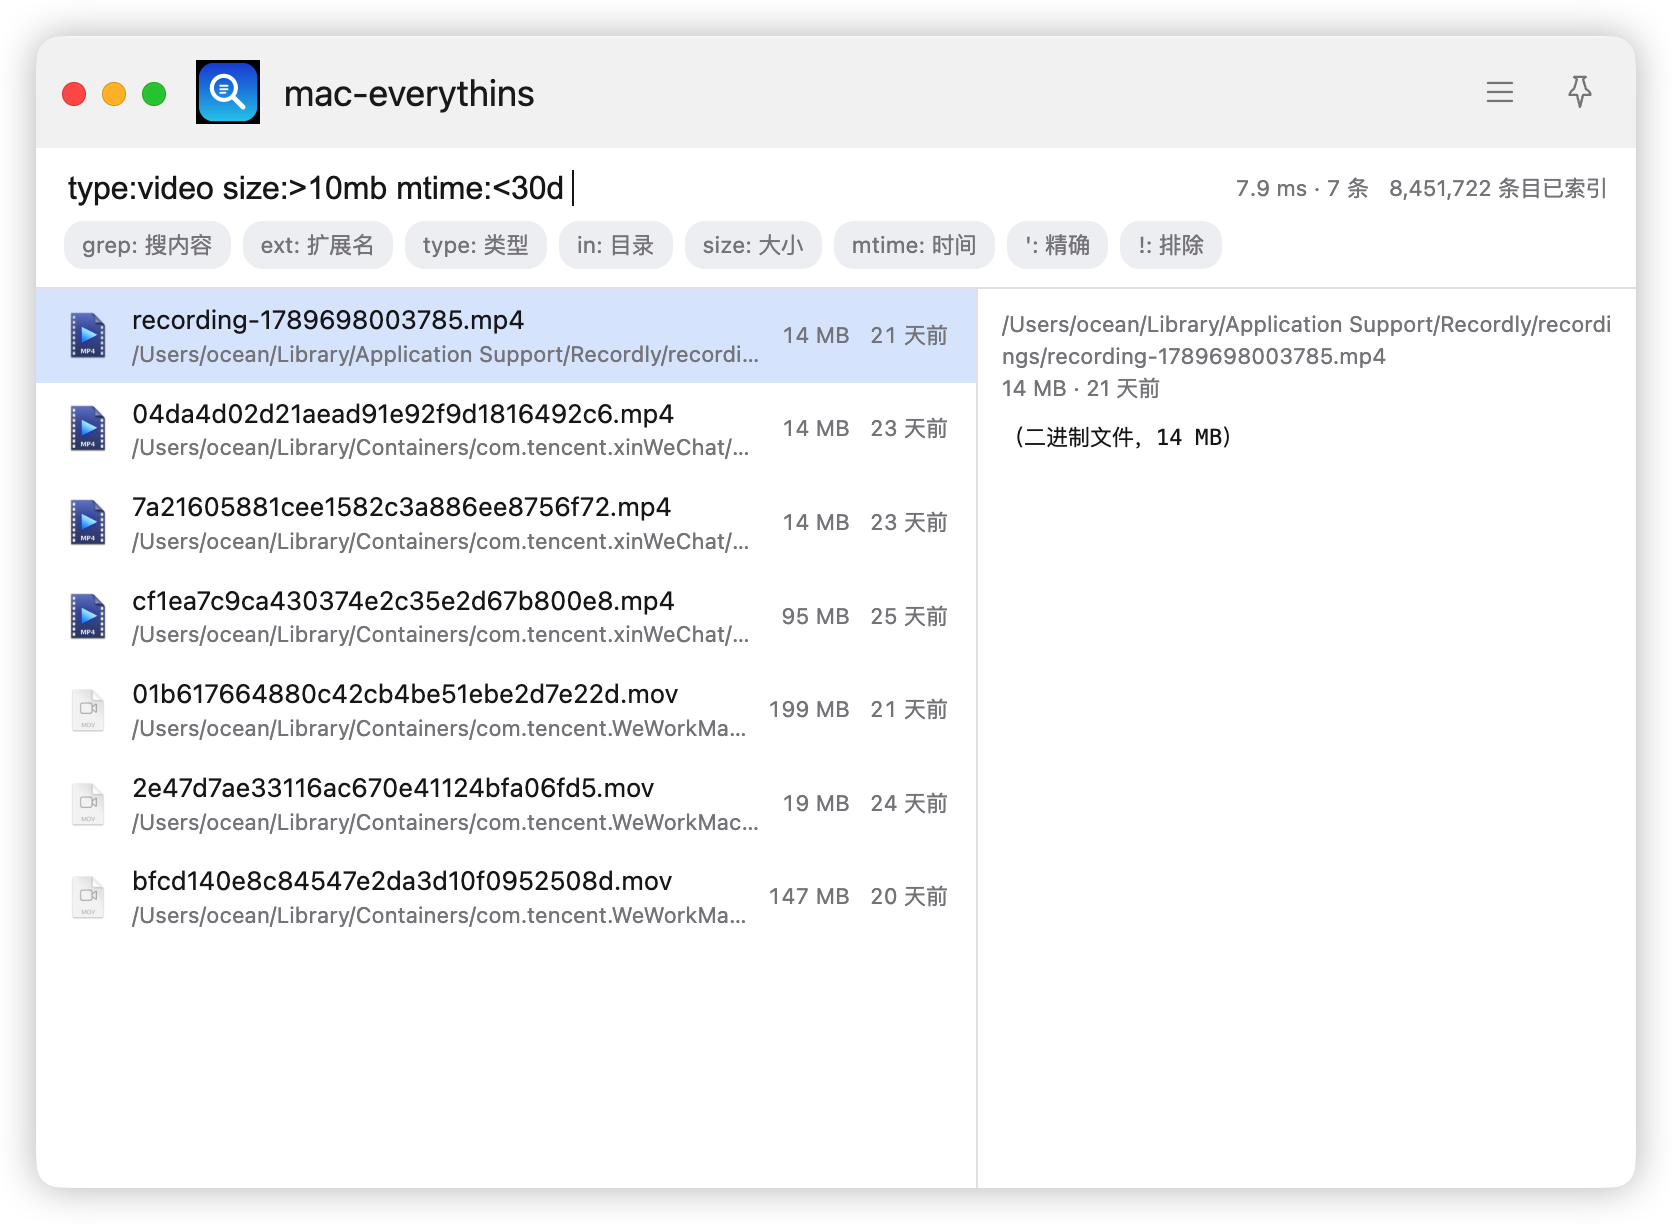The width and height of the screenshot is (1672, 1224).
Task: Select result 7a21605881cee1582c3a886ee8756f72.mp4
Action: point(506,523)
